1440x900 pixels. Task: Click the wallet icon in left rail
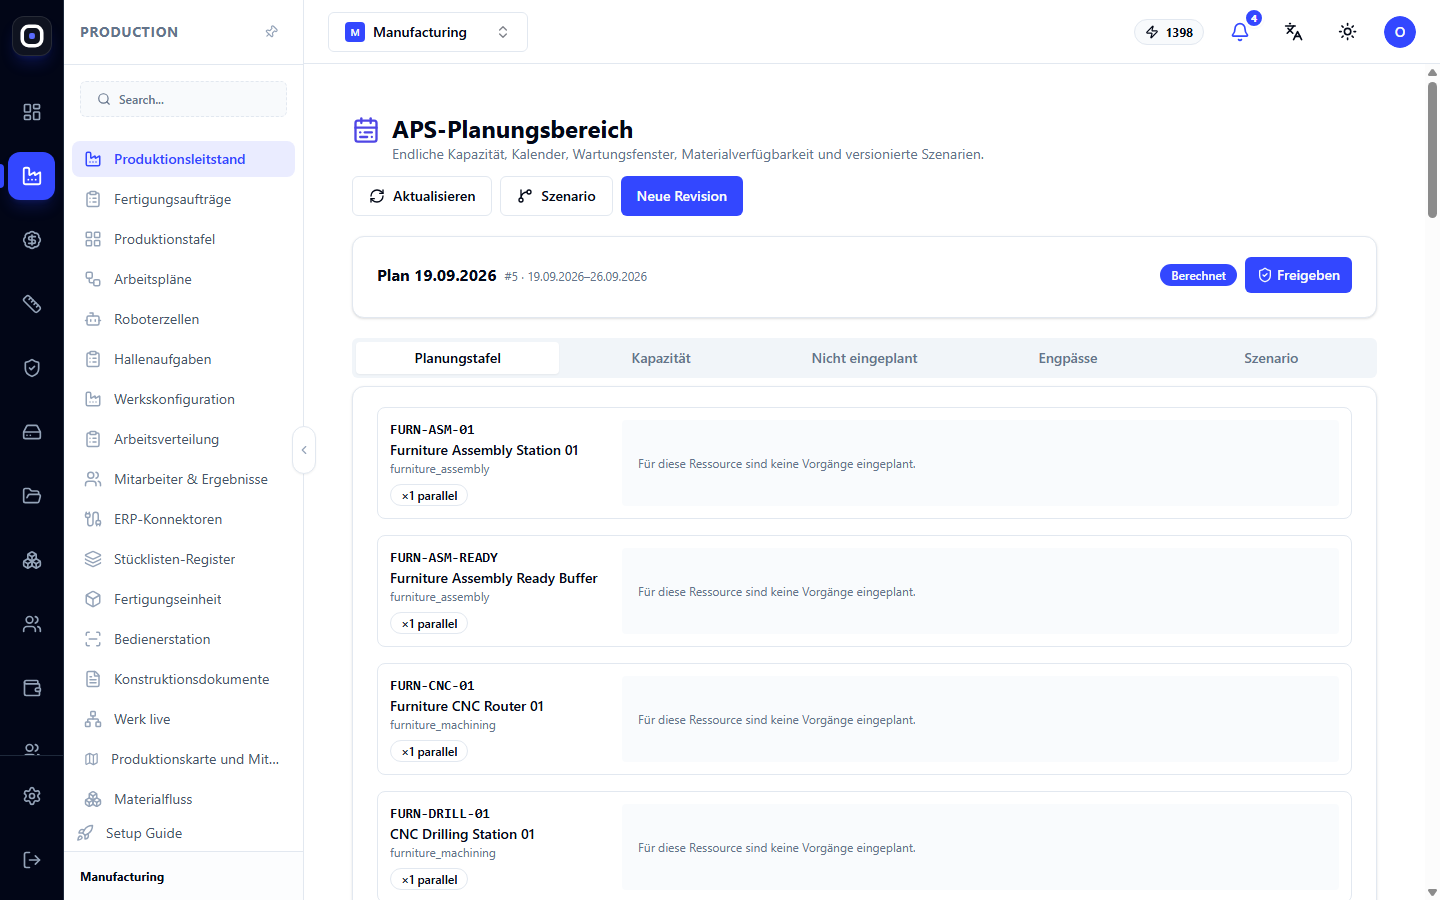(x=32, y=688)
